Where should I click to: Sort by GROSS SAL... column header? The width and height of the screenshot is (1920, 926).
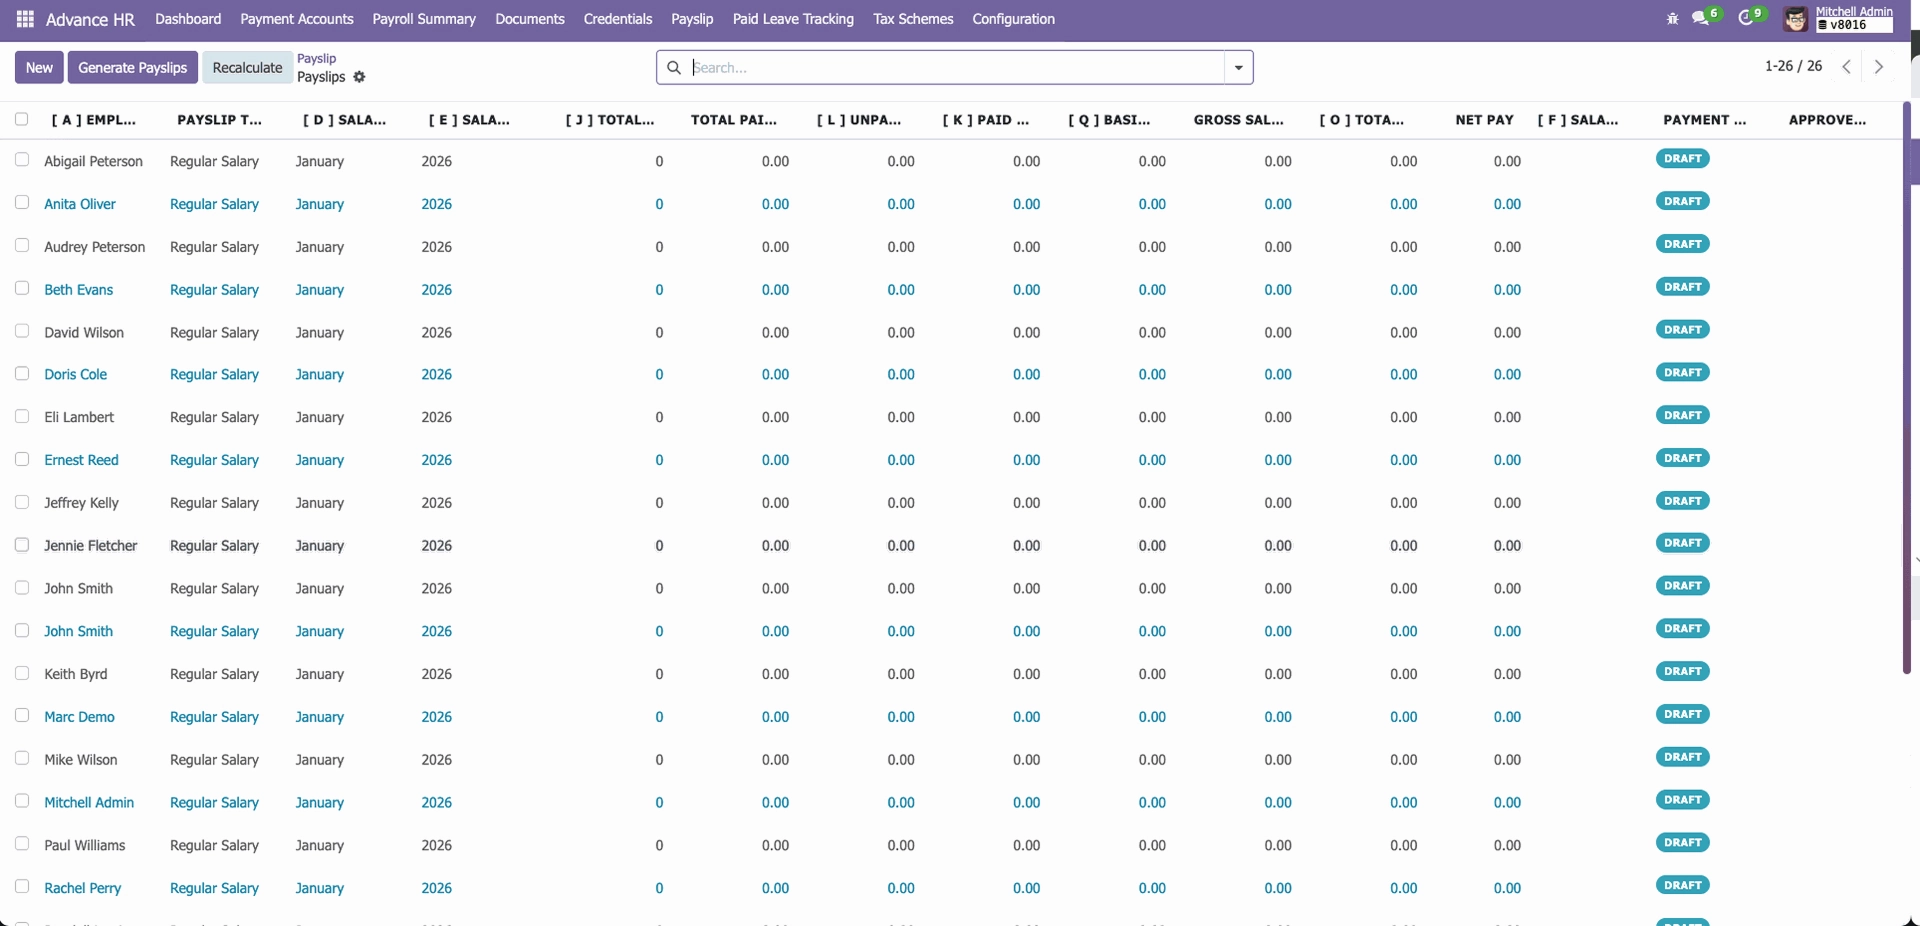tap(1238, 120)
